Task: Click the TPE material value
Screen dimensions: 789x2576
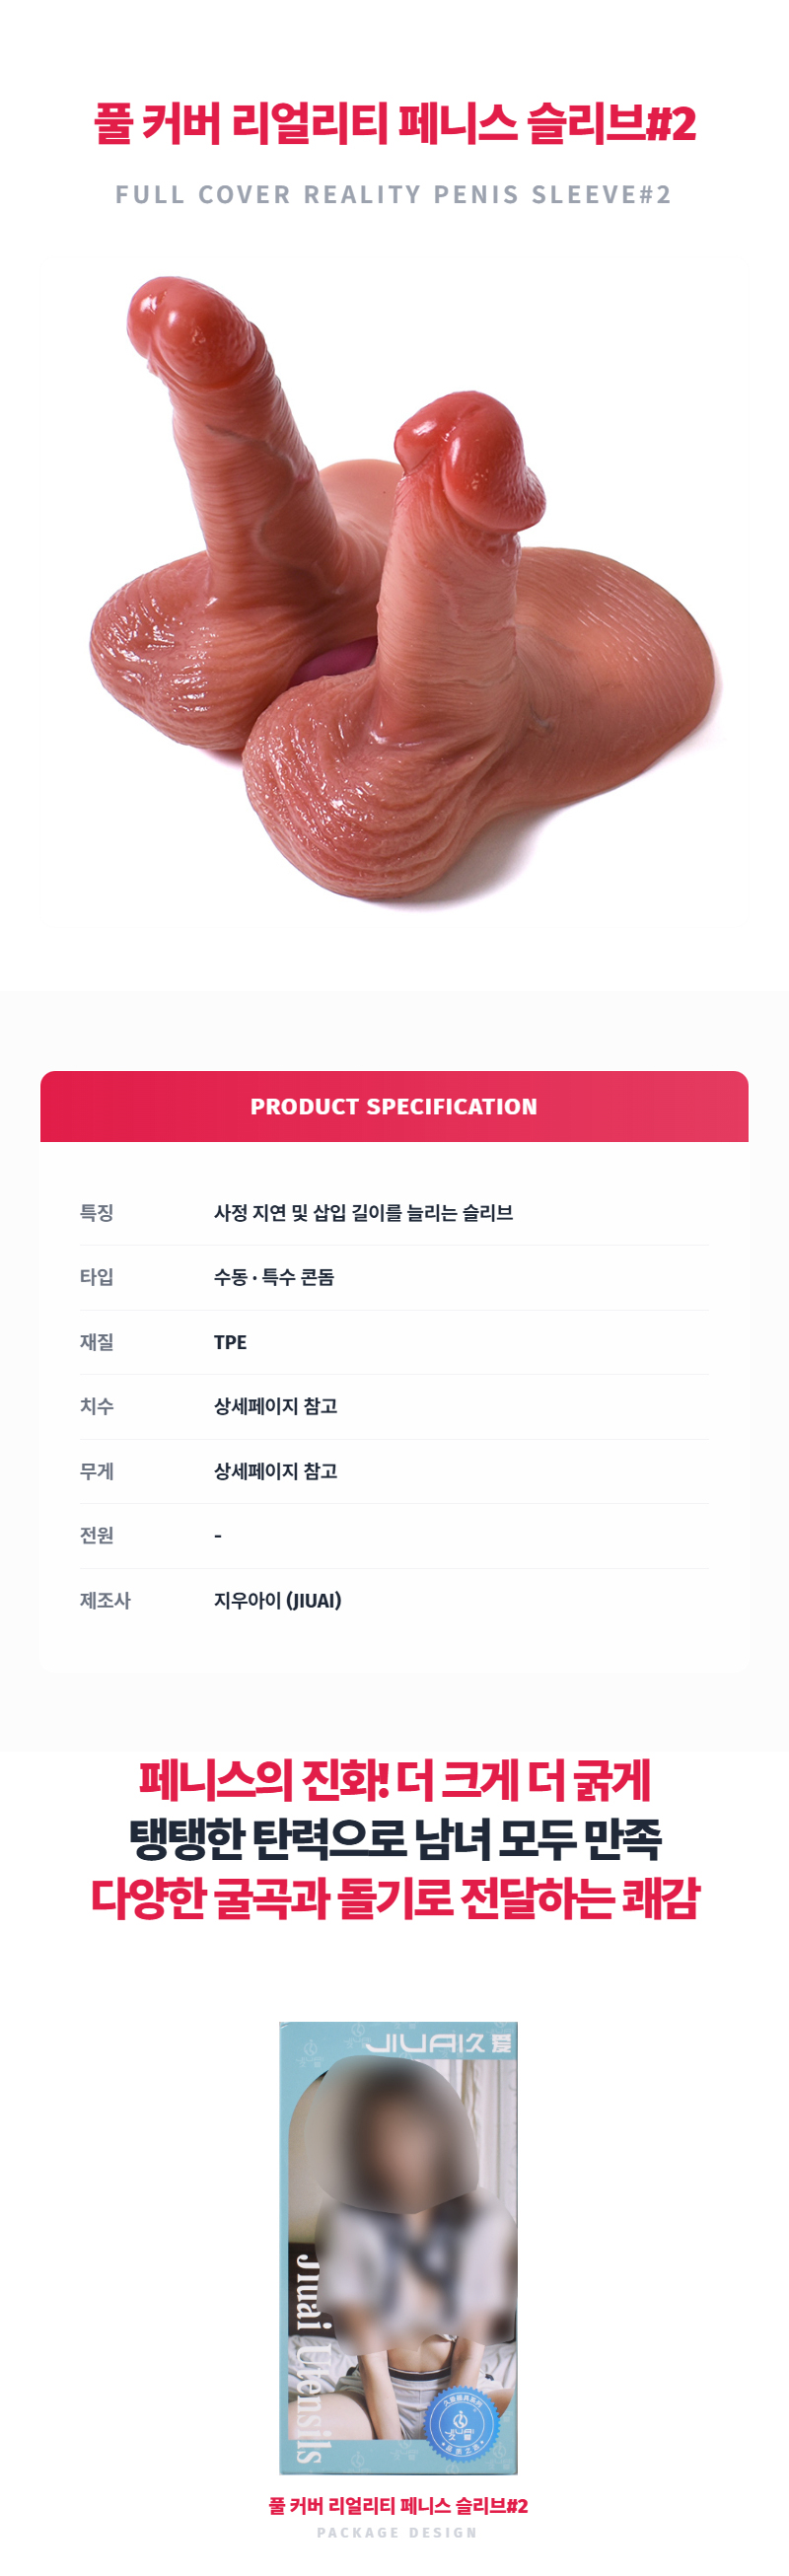Action: 230,1342
